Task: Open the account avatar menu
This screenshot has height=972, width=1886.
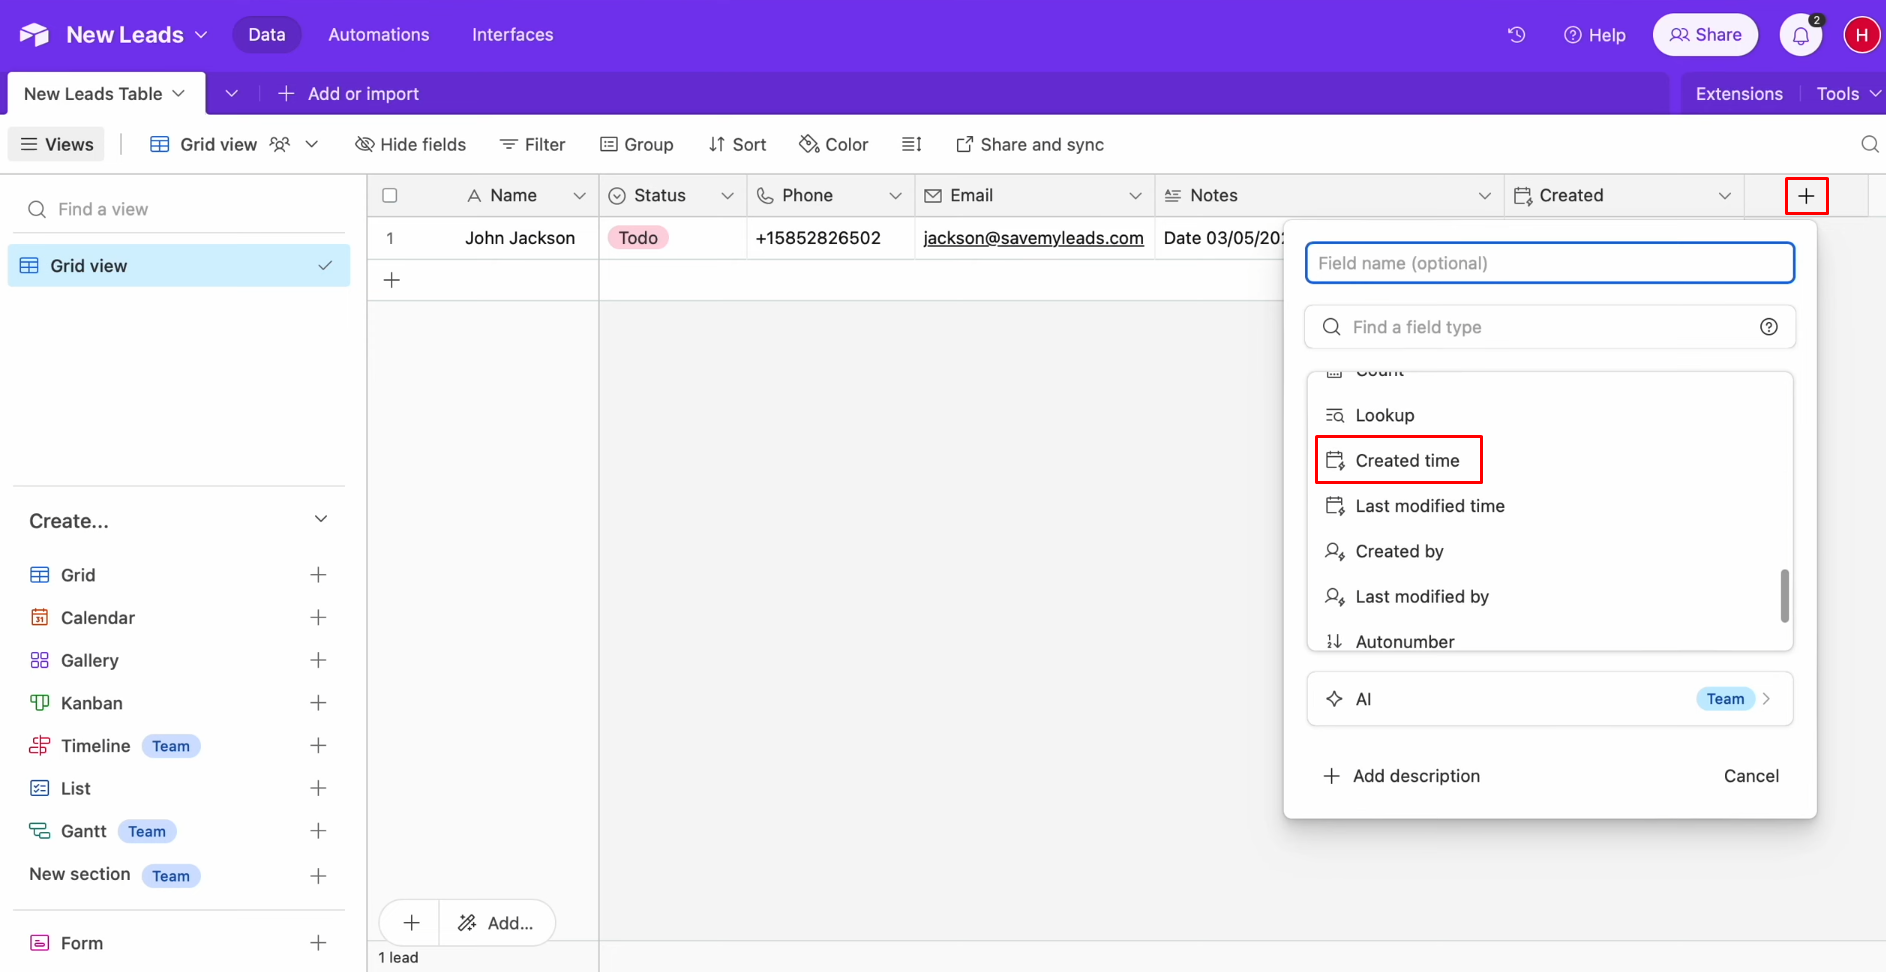Action: tap(1863, 34)
